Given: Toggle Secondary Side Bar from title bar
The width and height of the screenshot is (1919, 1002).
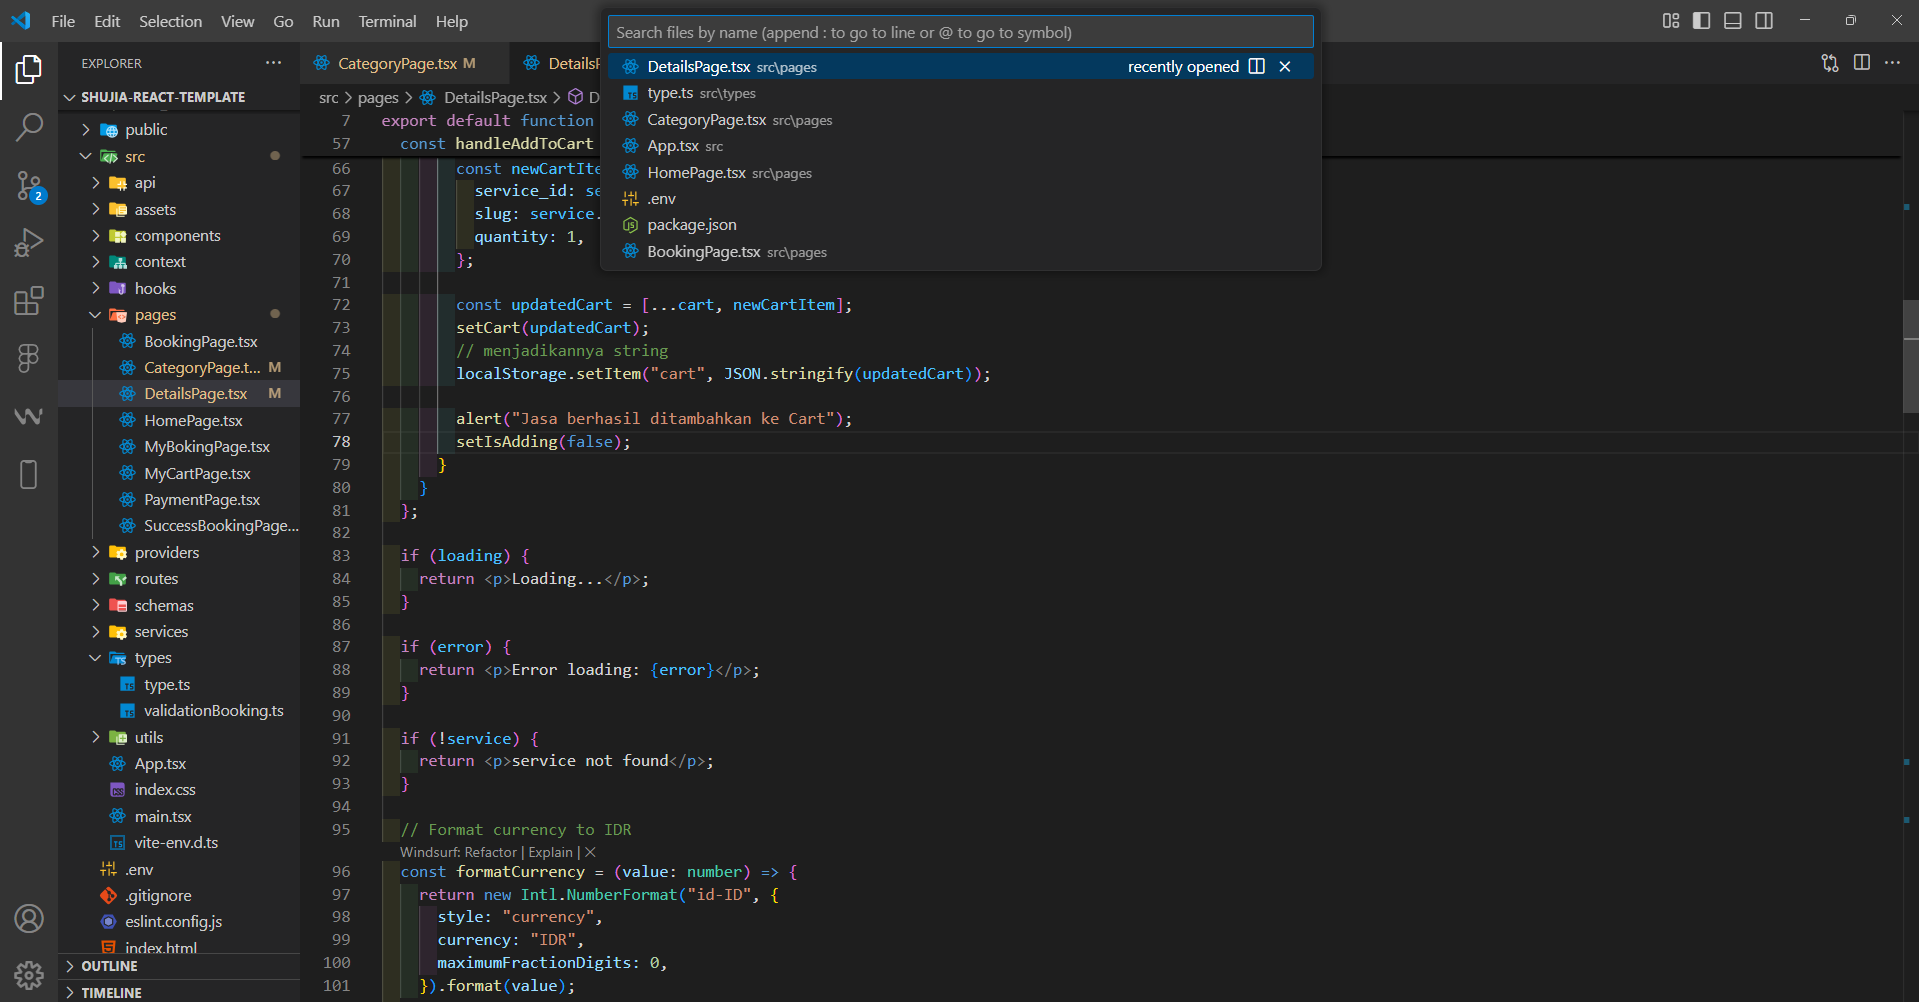Looking at the screenshot, I should point(1764,21).
